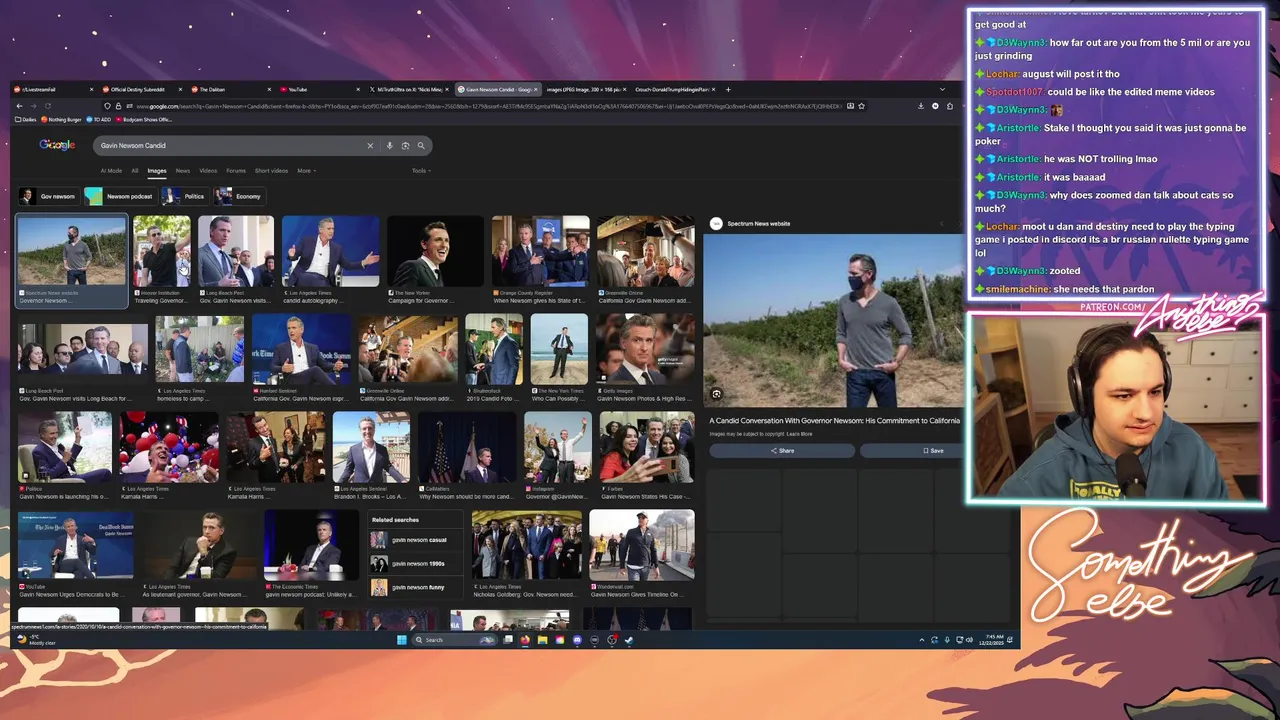The image size is (1280, 720).
Task: Open Task View on the taskbar
Action: 508,640
